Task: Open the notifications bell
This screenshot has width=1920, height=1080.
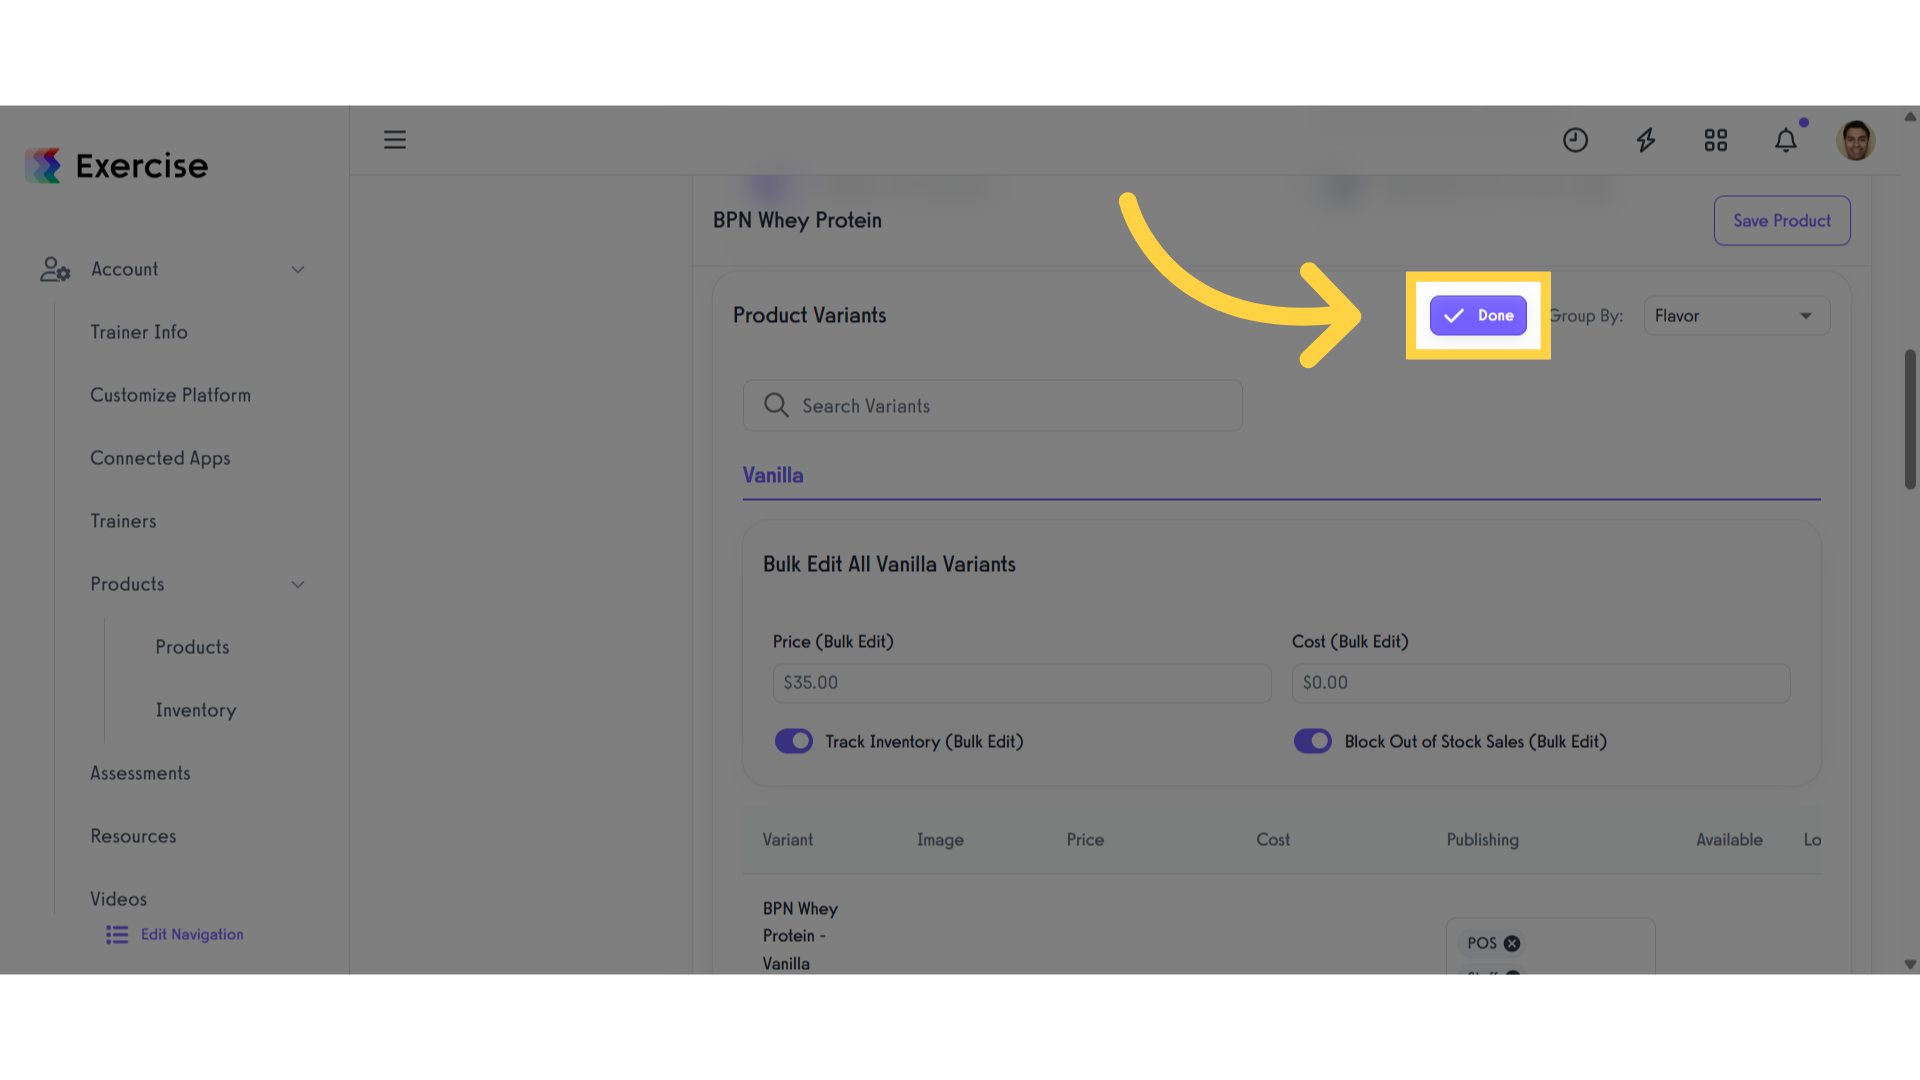Action: click(1786, 140)
